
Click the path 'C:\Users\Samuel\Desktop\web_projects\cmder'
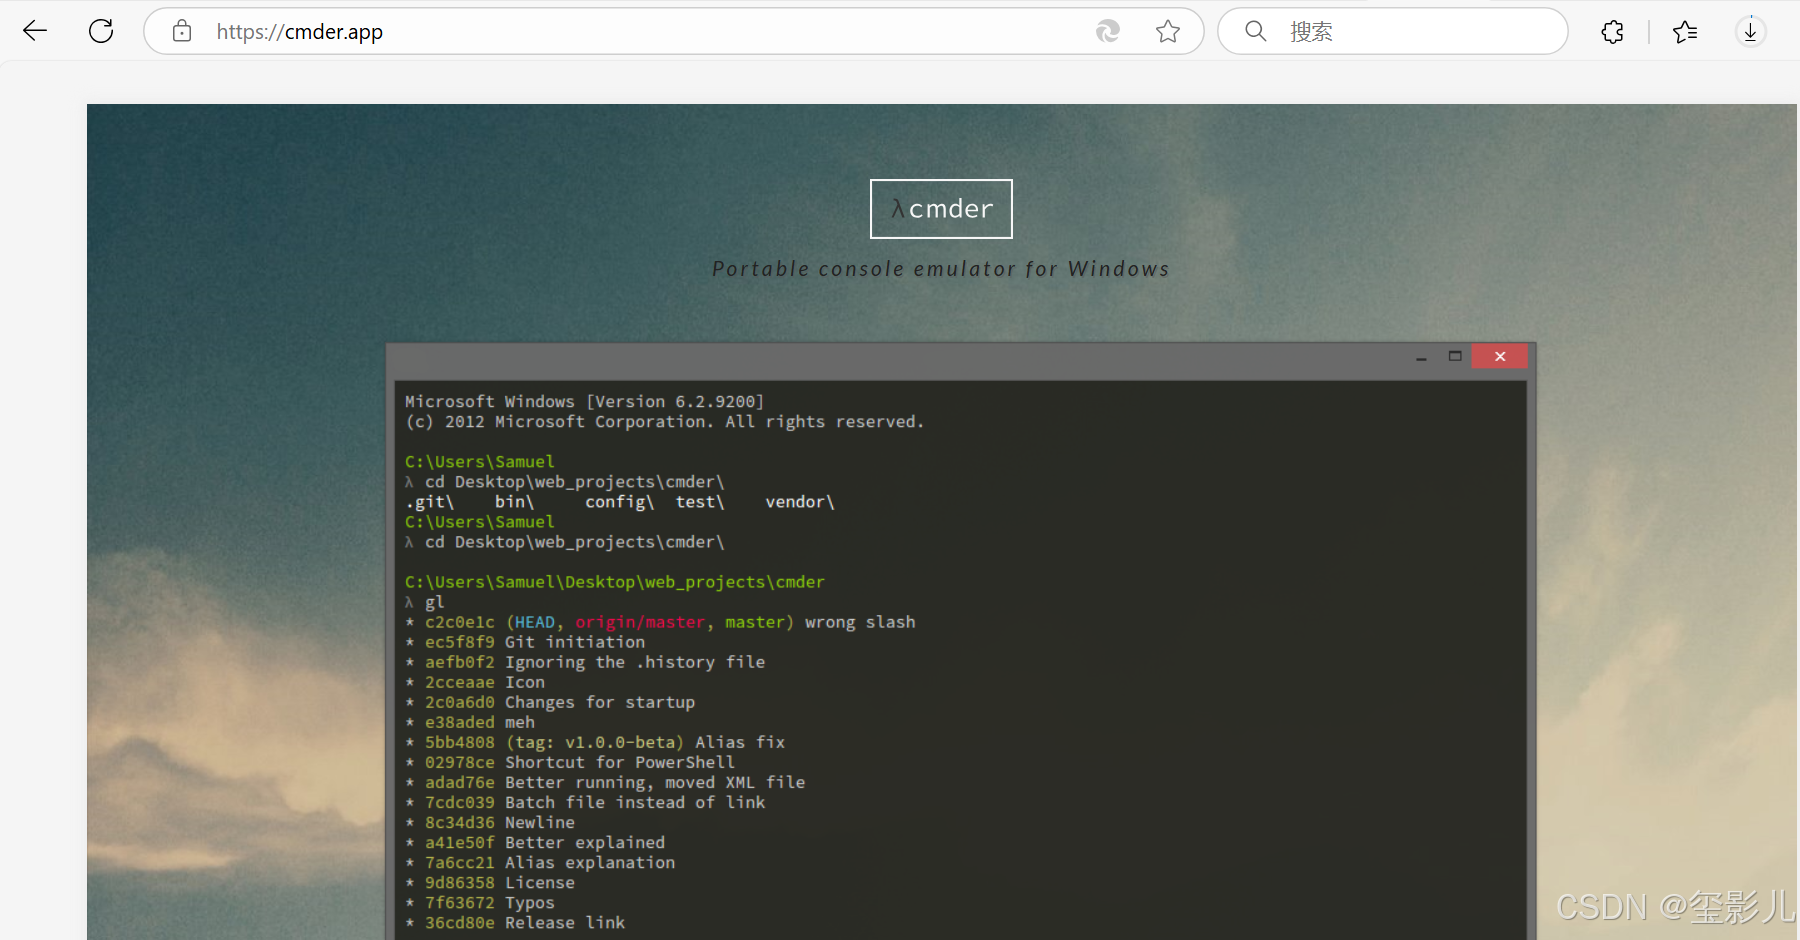pyautogui.click(x=615, y=582)
